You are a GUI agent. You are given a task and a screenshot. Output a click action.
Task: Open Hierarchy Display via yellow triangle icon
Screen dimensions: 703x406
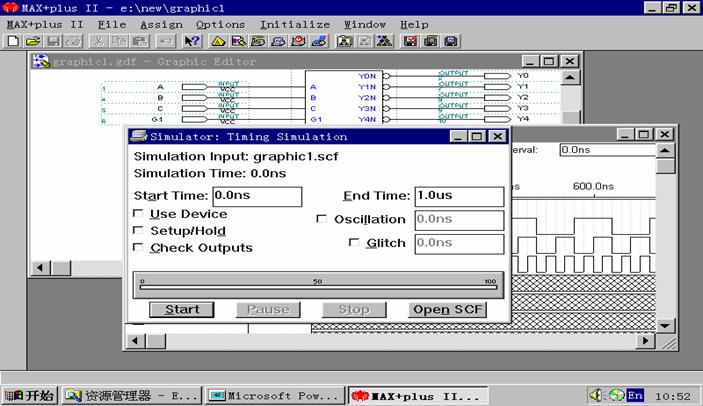point(218,41)
